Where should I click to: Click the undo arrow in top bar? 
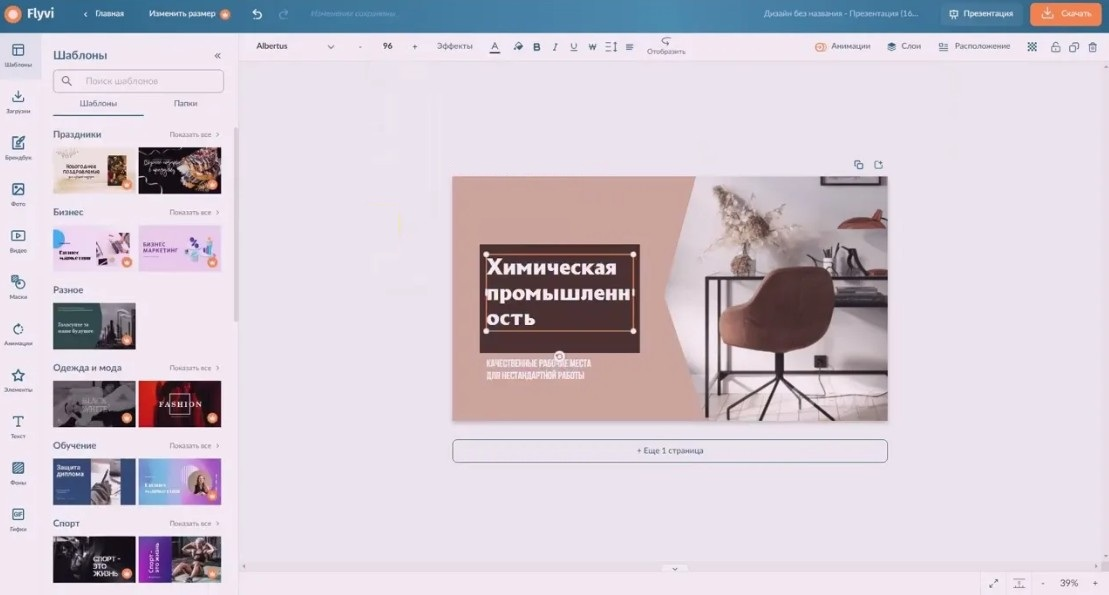(x=257, y=14)
